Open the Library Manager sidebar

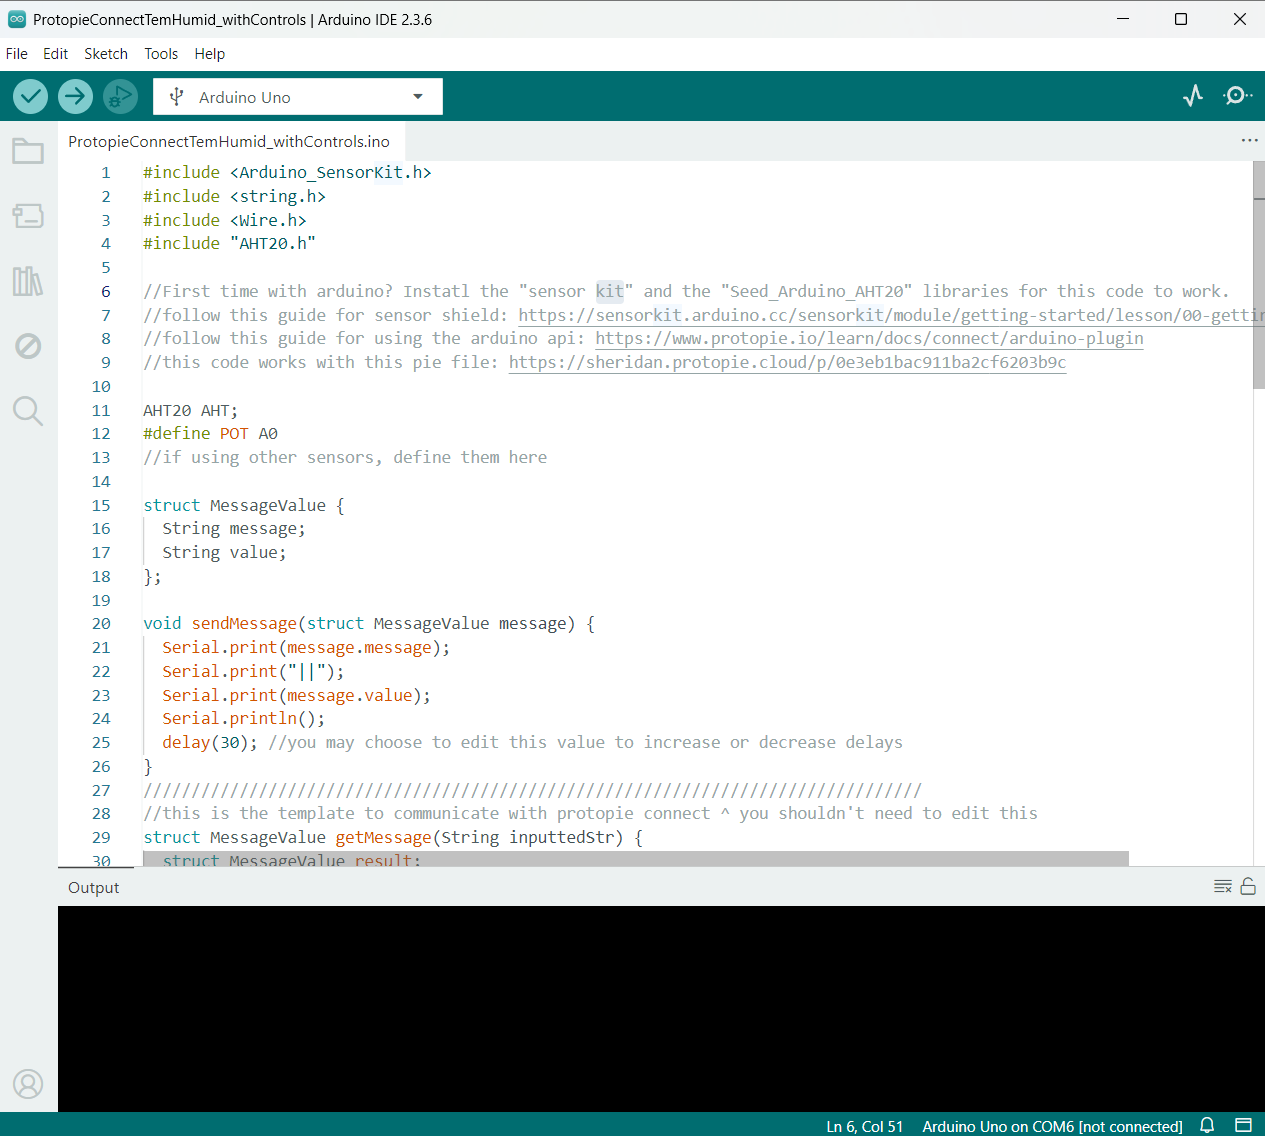(28, 281)
